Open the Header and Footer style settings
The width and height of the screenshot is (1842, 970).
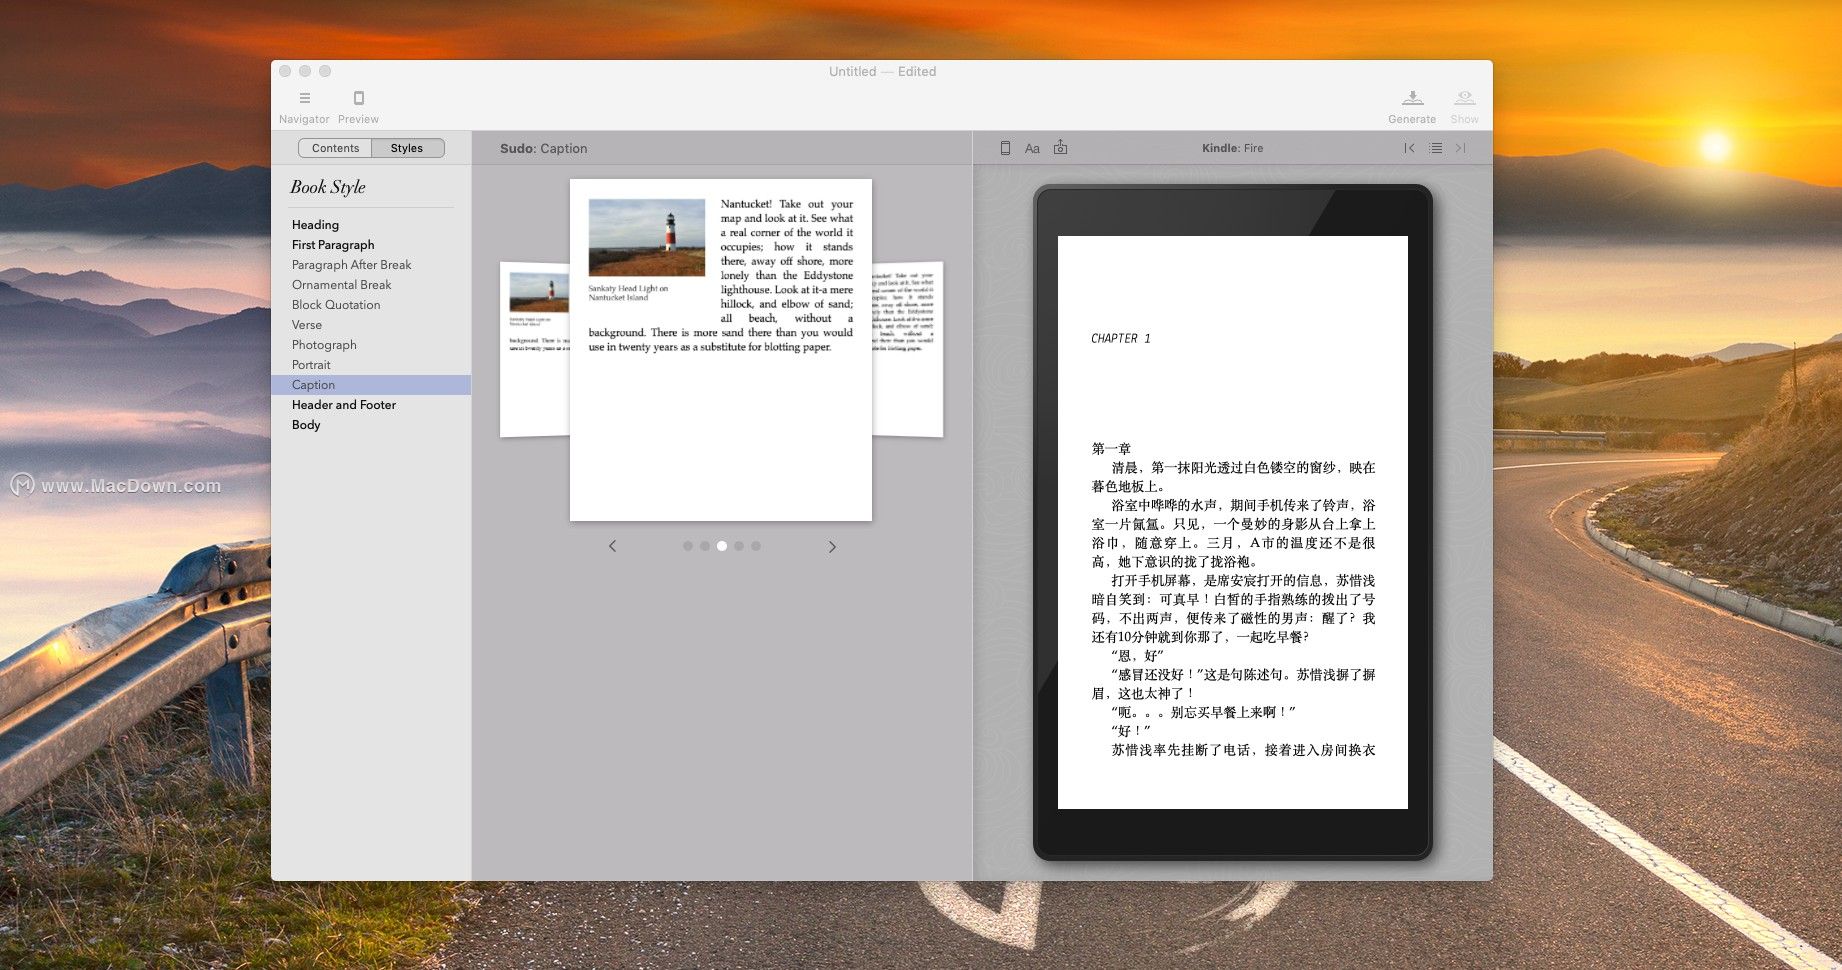tap(343, 404)
